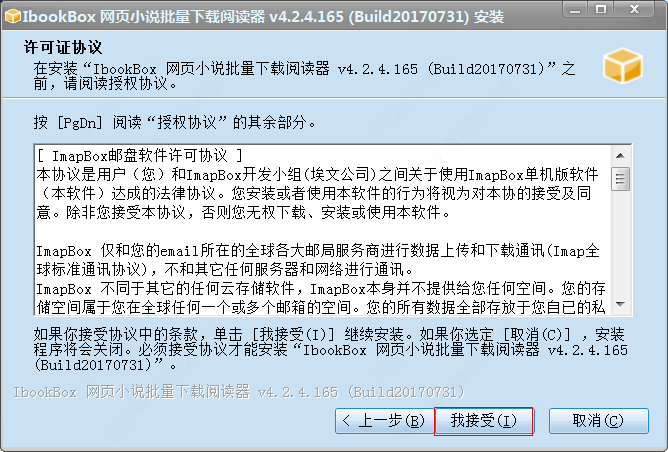Image resolution: width=668 pixels, height=452 pixels.
Task: Click the orange box logo in the header
Action: (x=622, y=66)
